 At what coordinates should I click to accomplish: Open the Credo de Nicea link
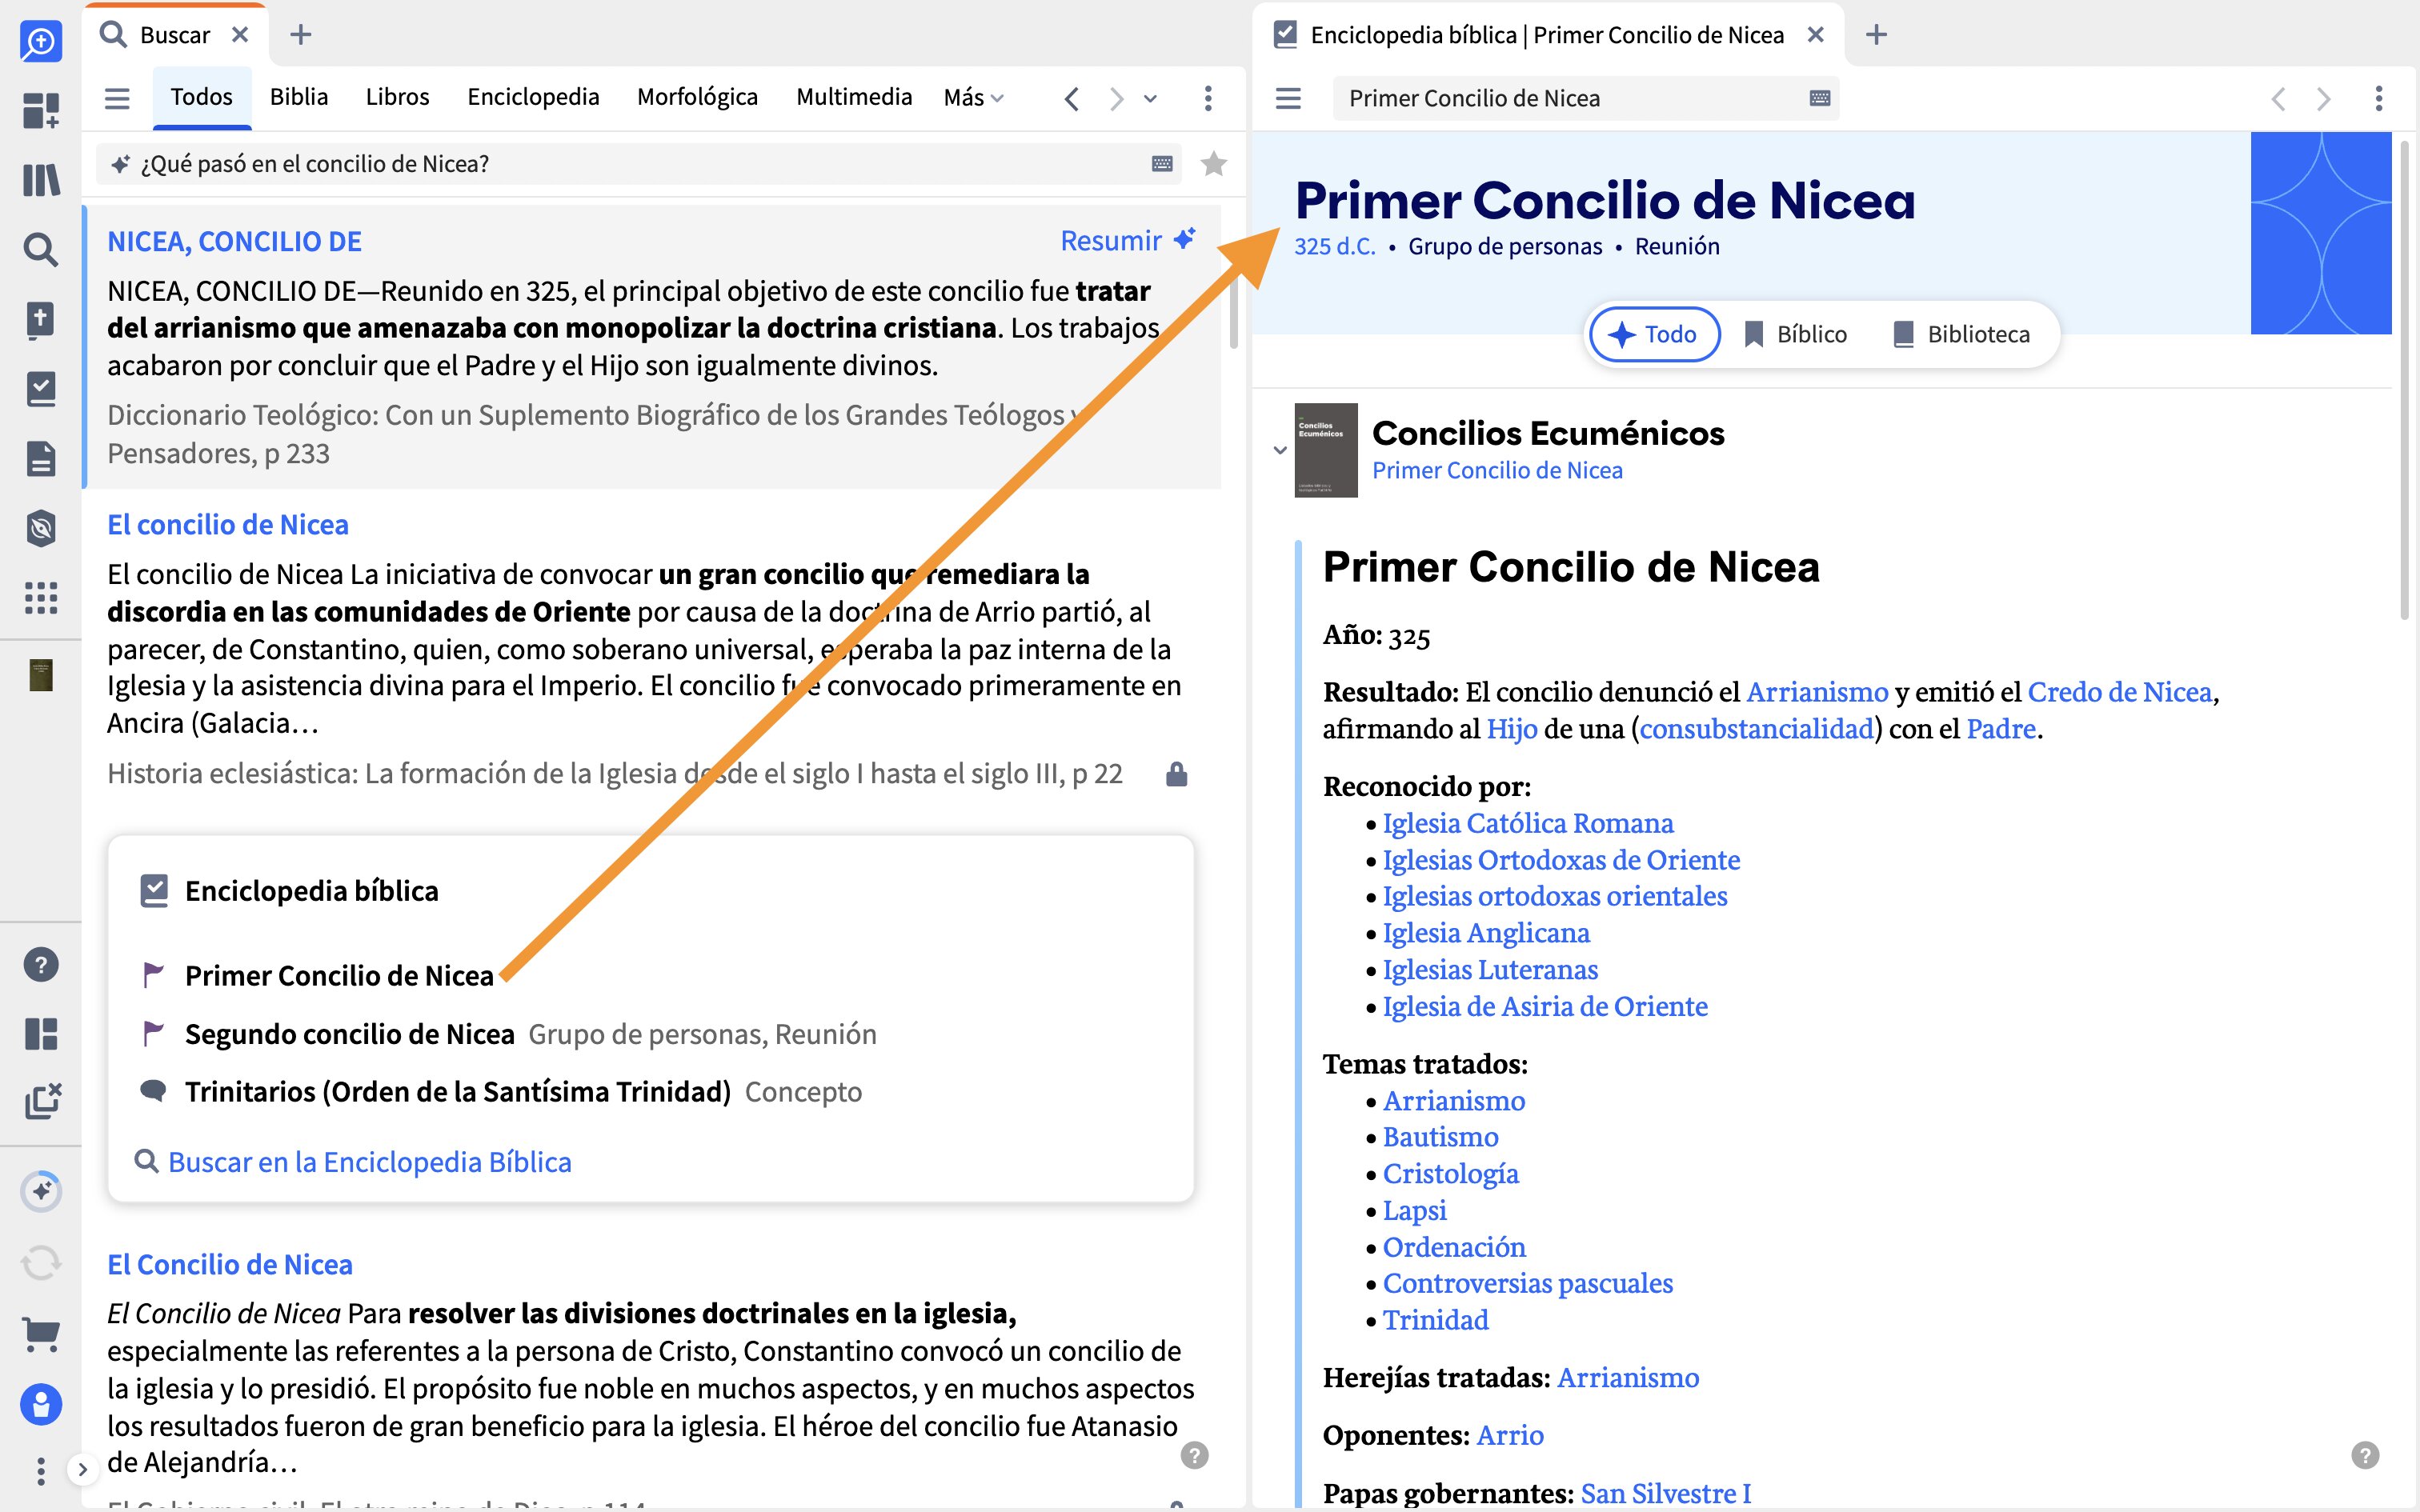pos(2119,692)
